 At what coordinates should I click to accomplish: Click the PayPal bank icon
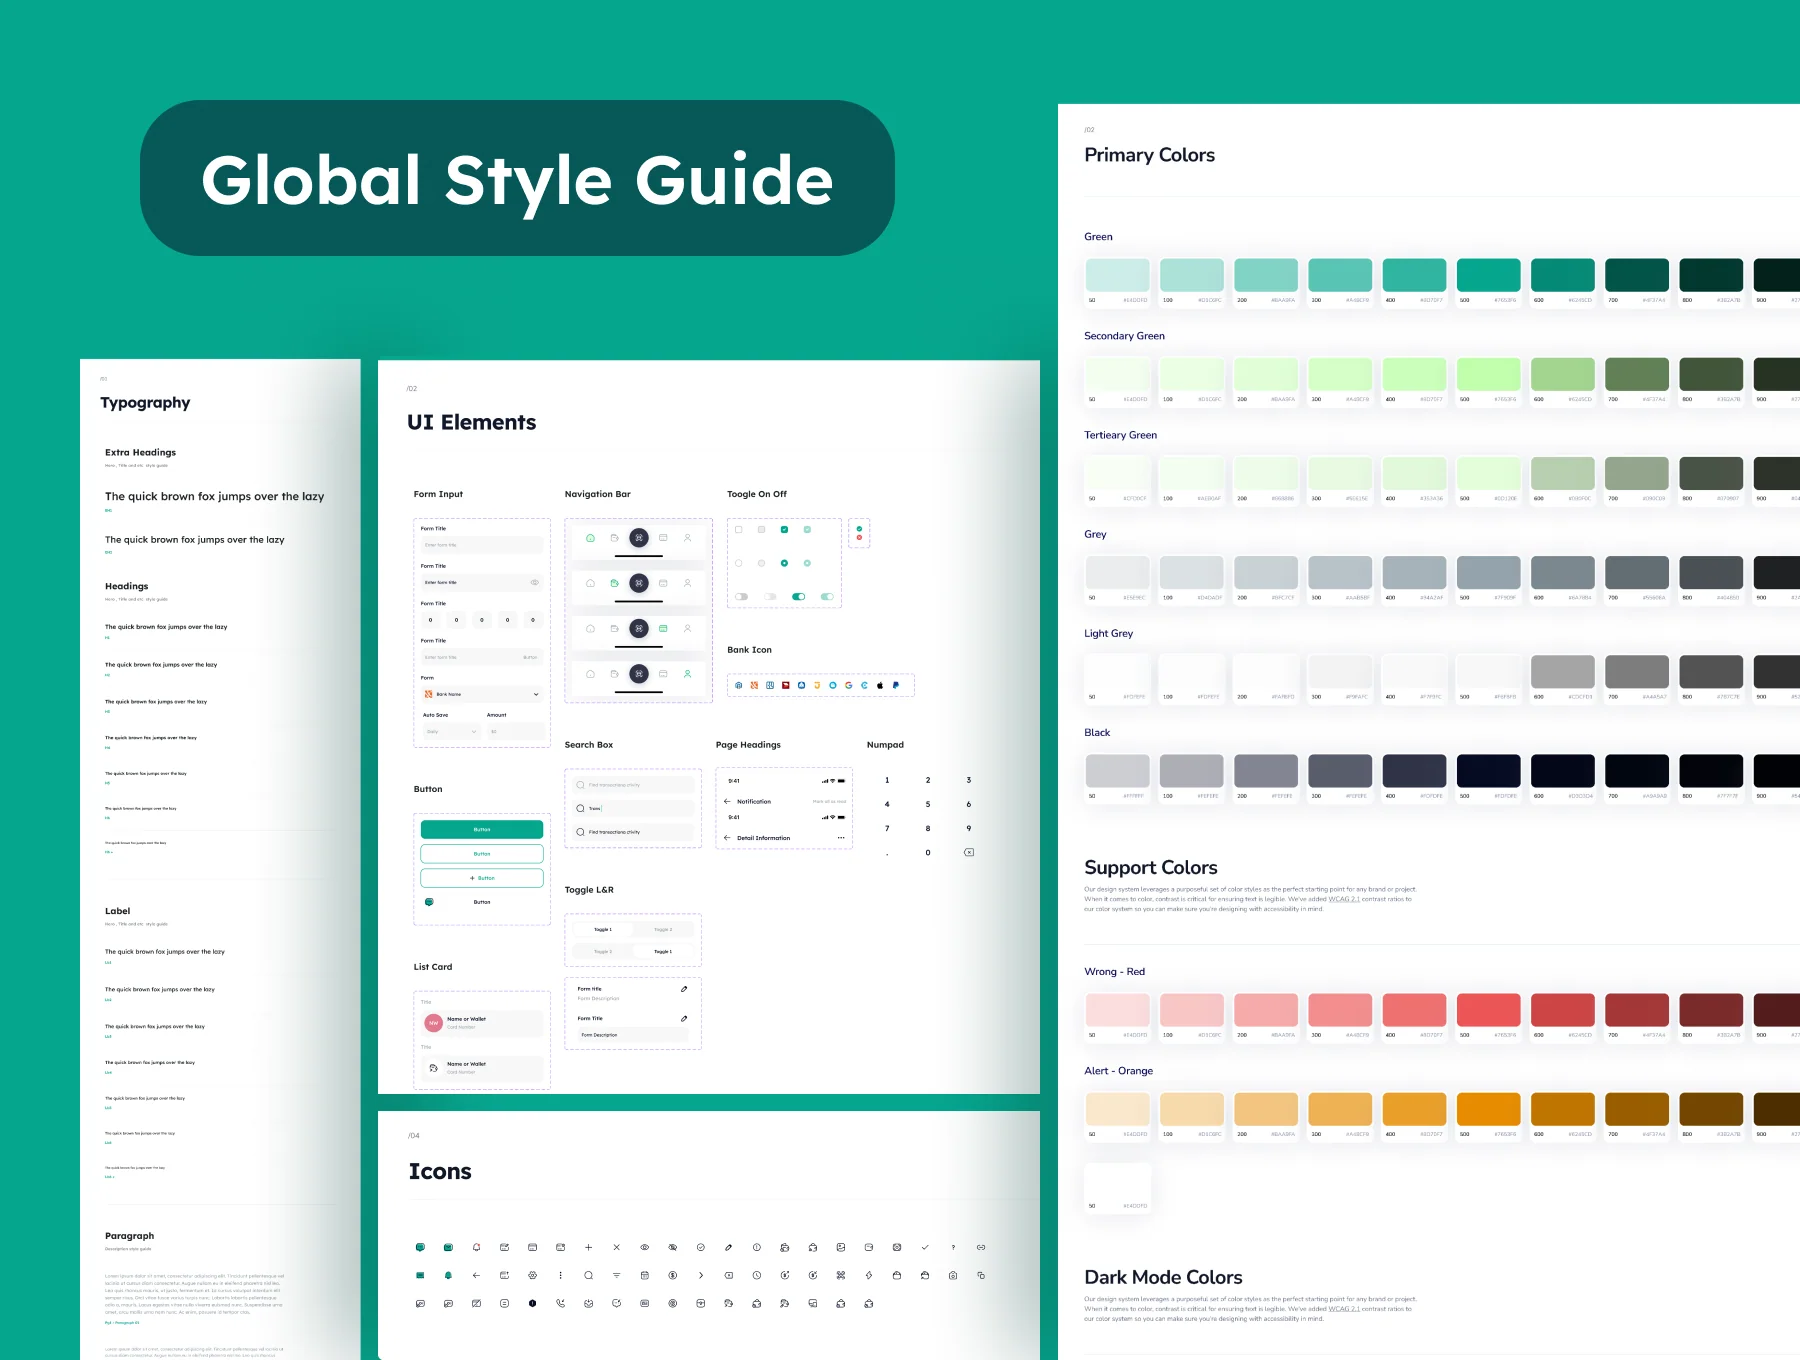[896, 685]
